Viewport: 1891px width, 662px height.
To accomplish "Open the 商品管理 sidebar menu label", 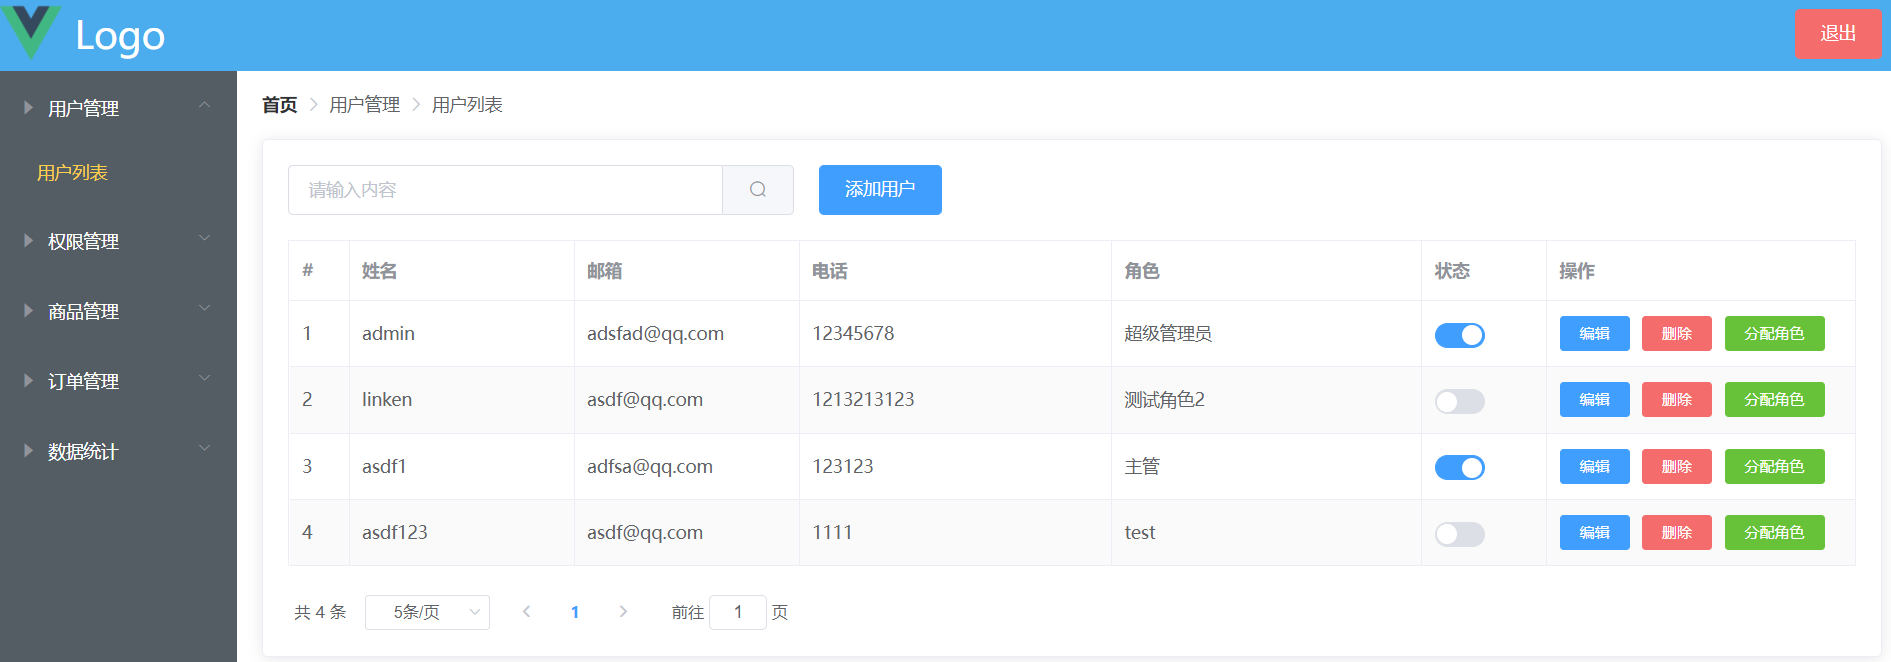I will (83, 311).
